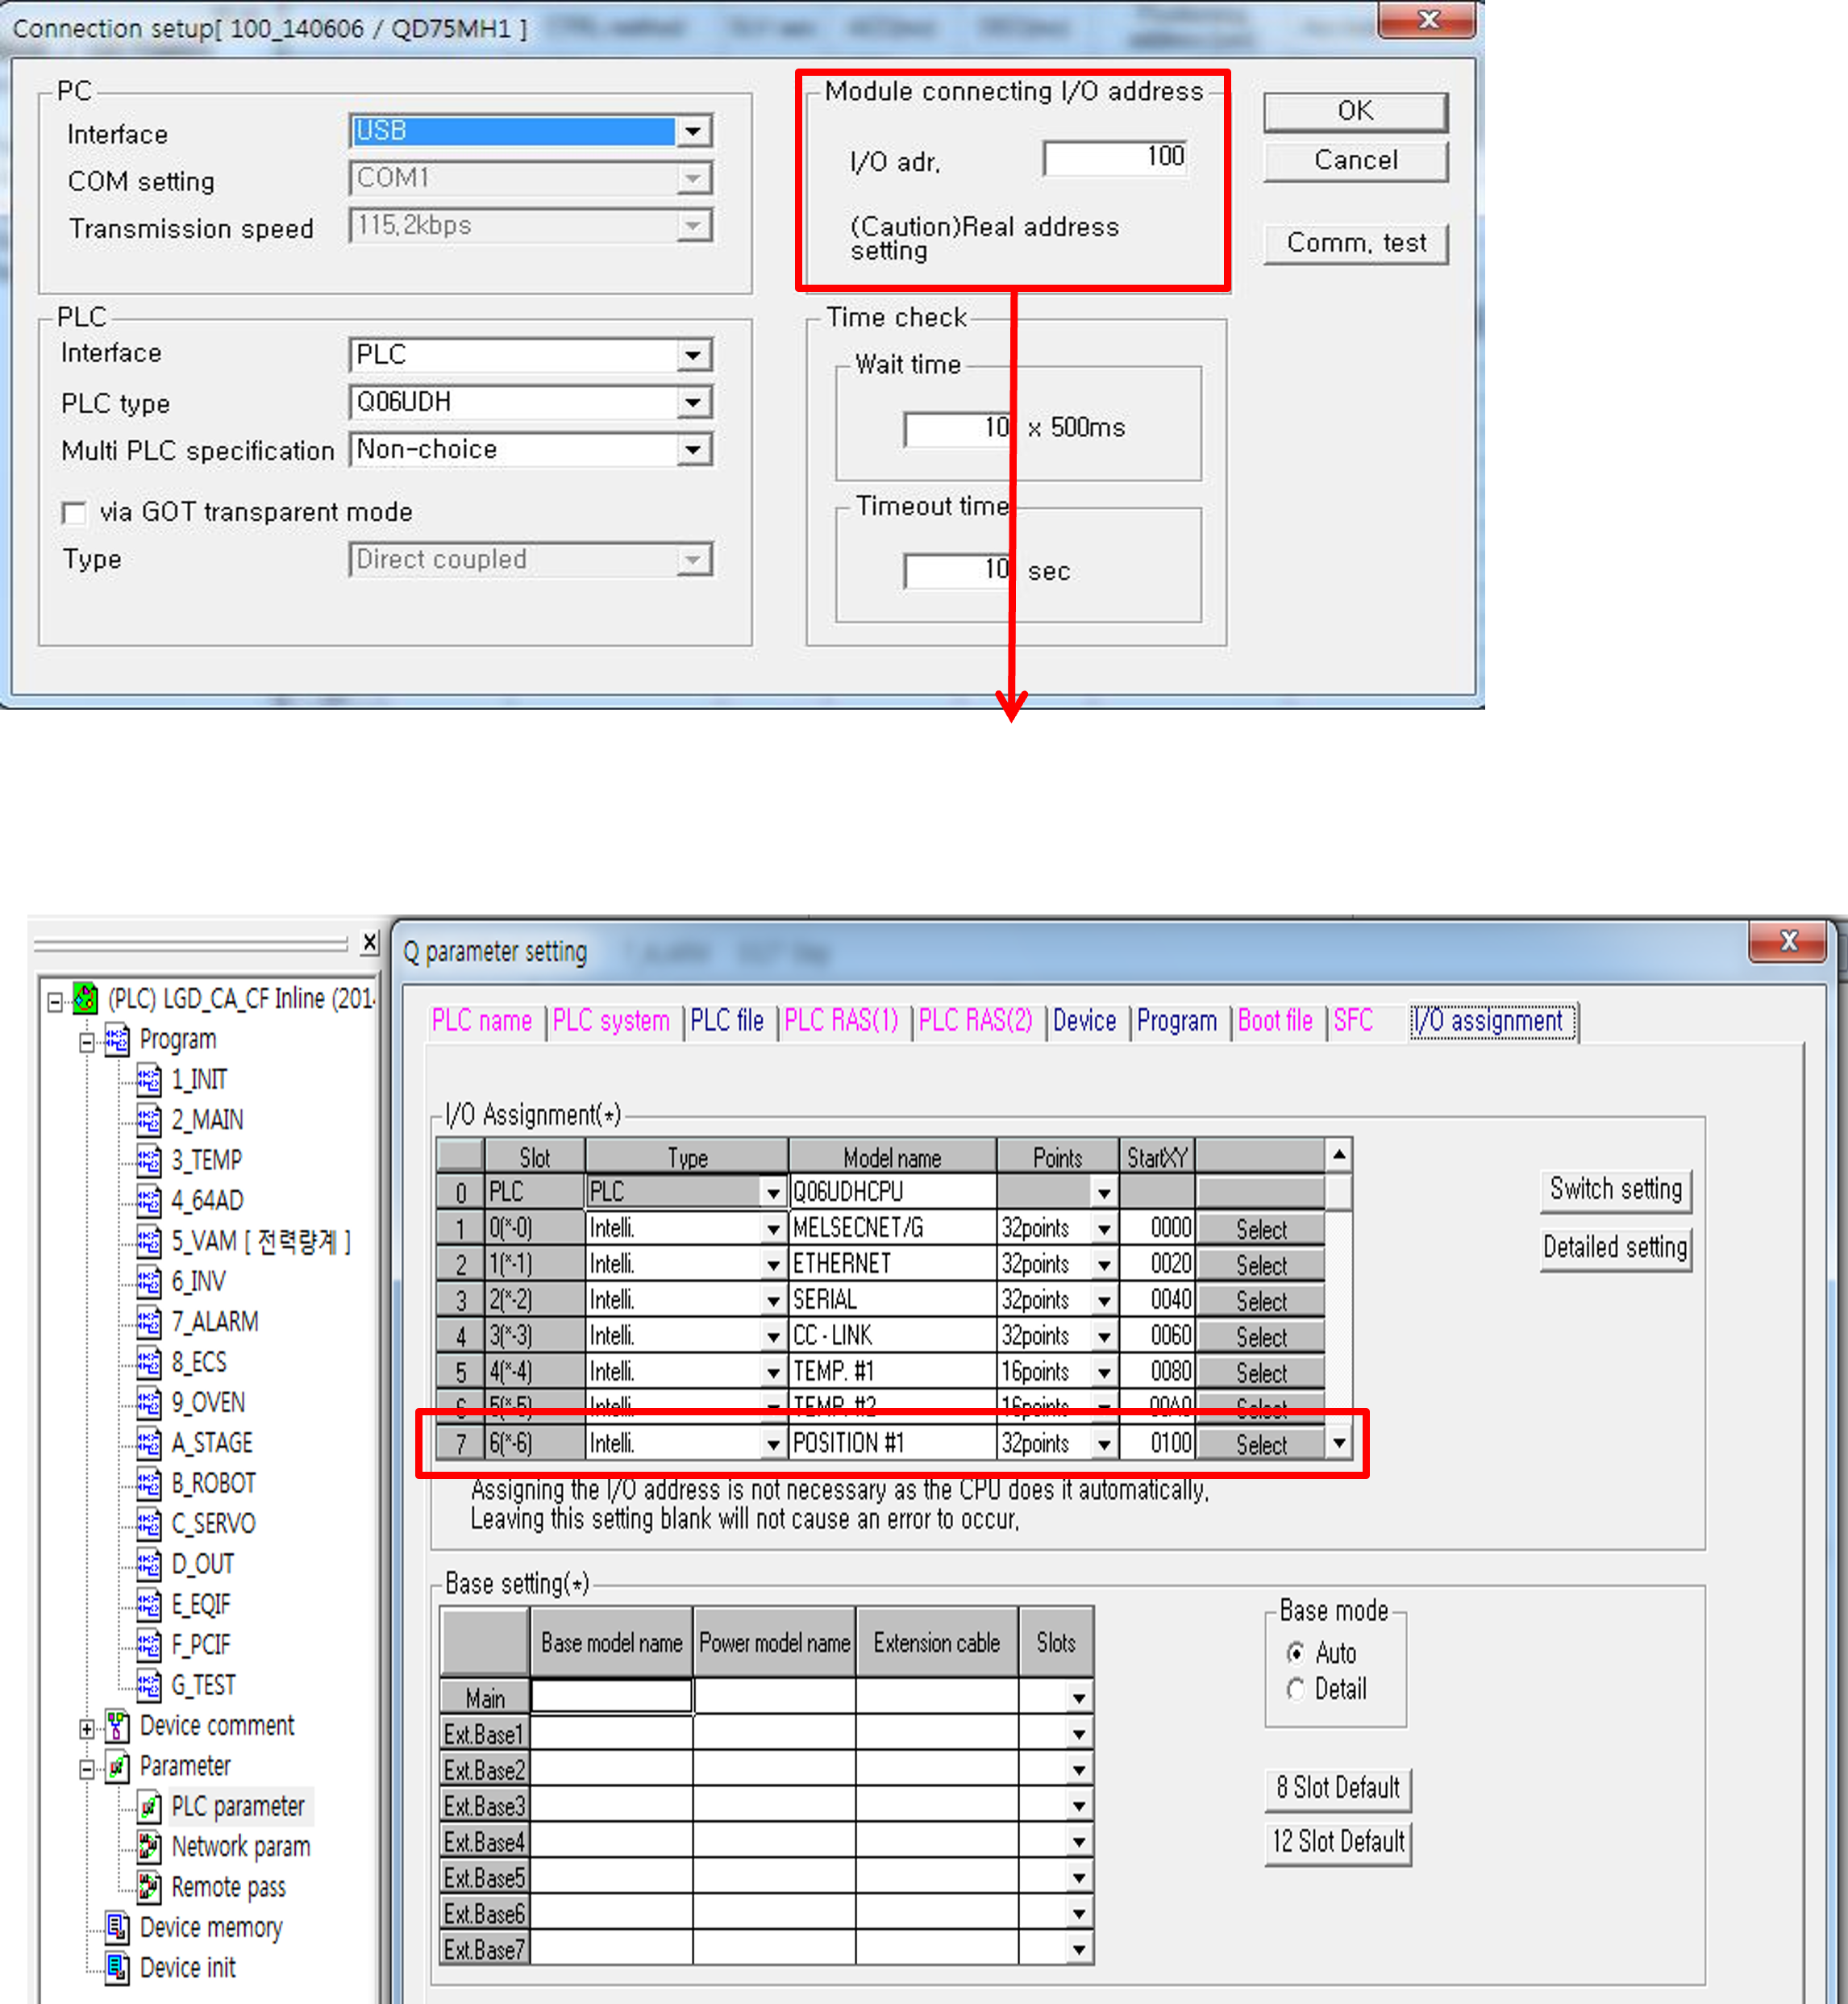
Task: Click the Comm. test button
Action: click(x=1355, y=243)
